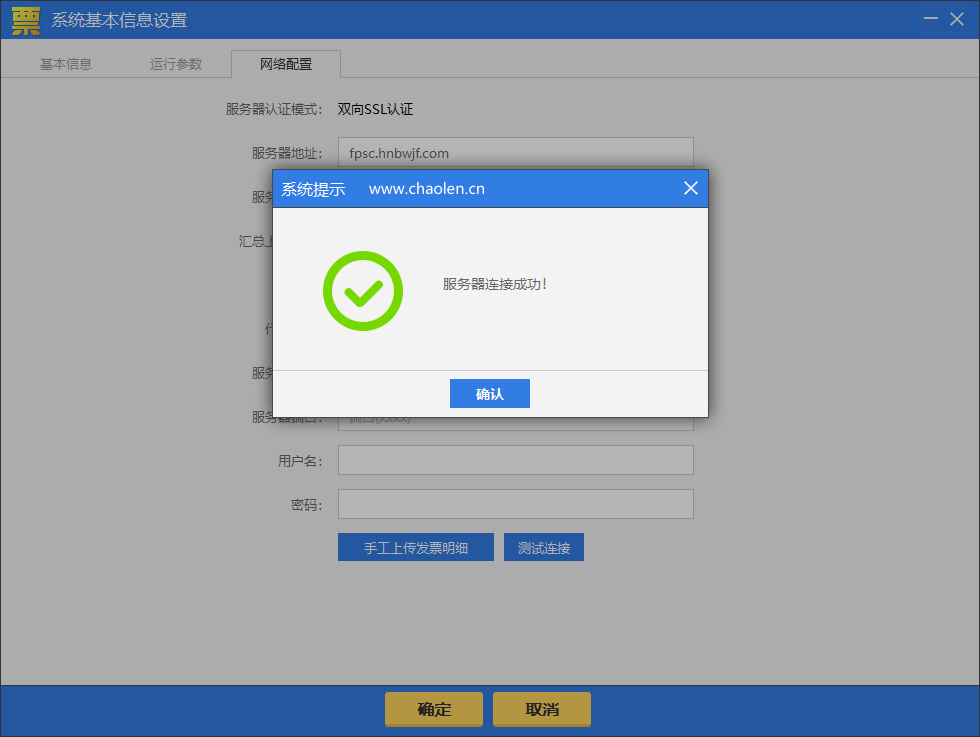This screenshot has width=980, height=737.
Task: Click the yellow 票 application logo
Action: tap(26, 20)
